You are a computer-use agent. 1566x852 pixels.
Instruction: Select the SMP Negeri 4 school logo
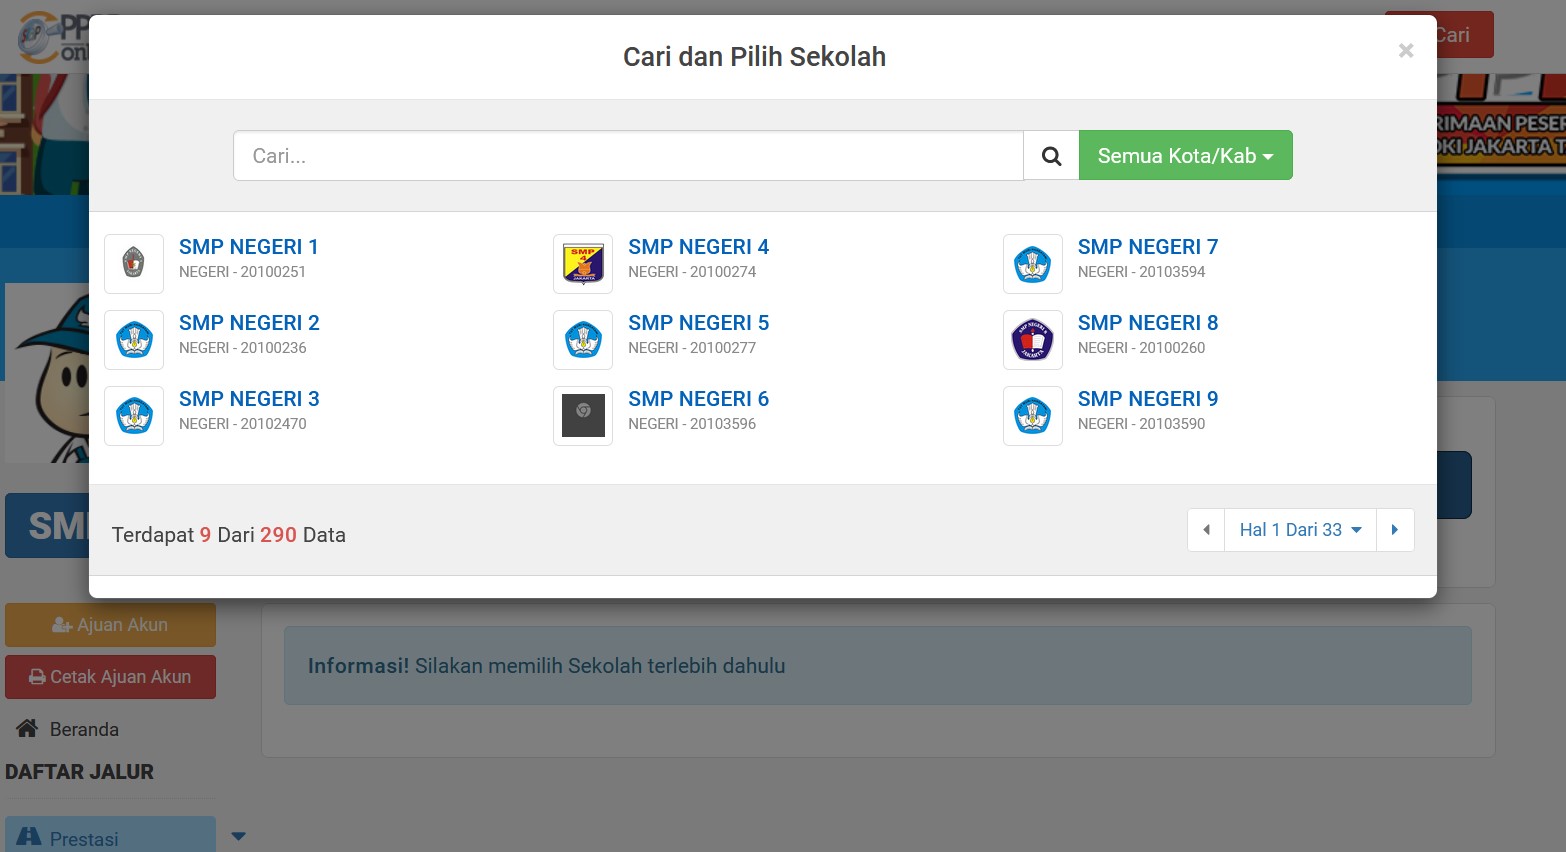tap(583, 264)
